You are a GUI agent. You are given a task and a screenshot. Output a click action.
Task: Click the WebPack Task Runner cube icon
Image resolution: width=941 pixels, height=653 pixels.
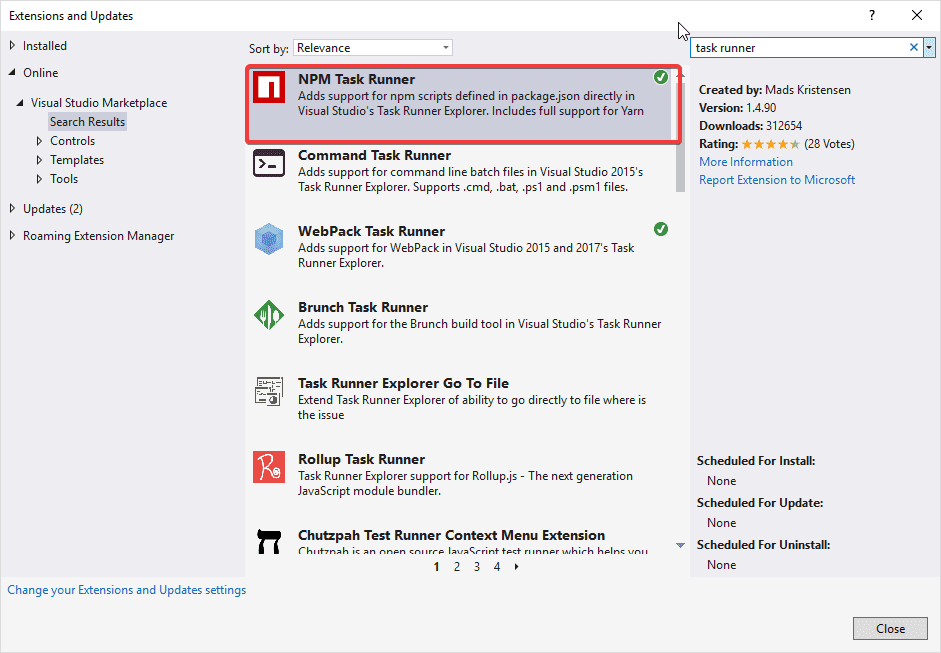268,240
